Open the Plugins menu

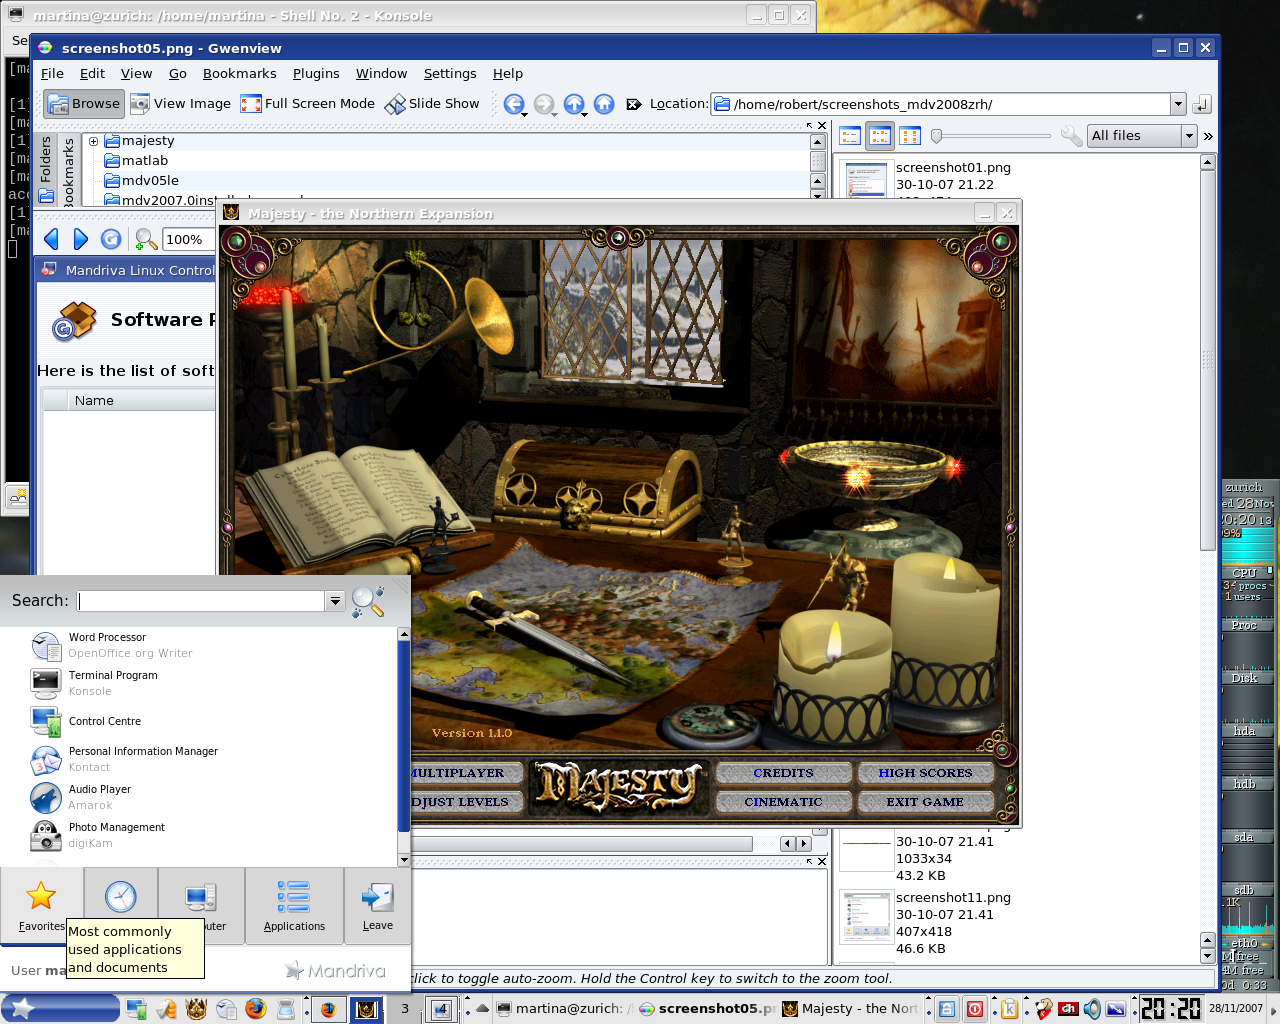(316, 74)
